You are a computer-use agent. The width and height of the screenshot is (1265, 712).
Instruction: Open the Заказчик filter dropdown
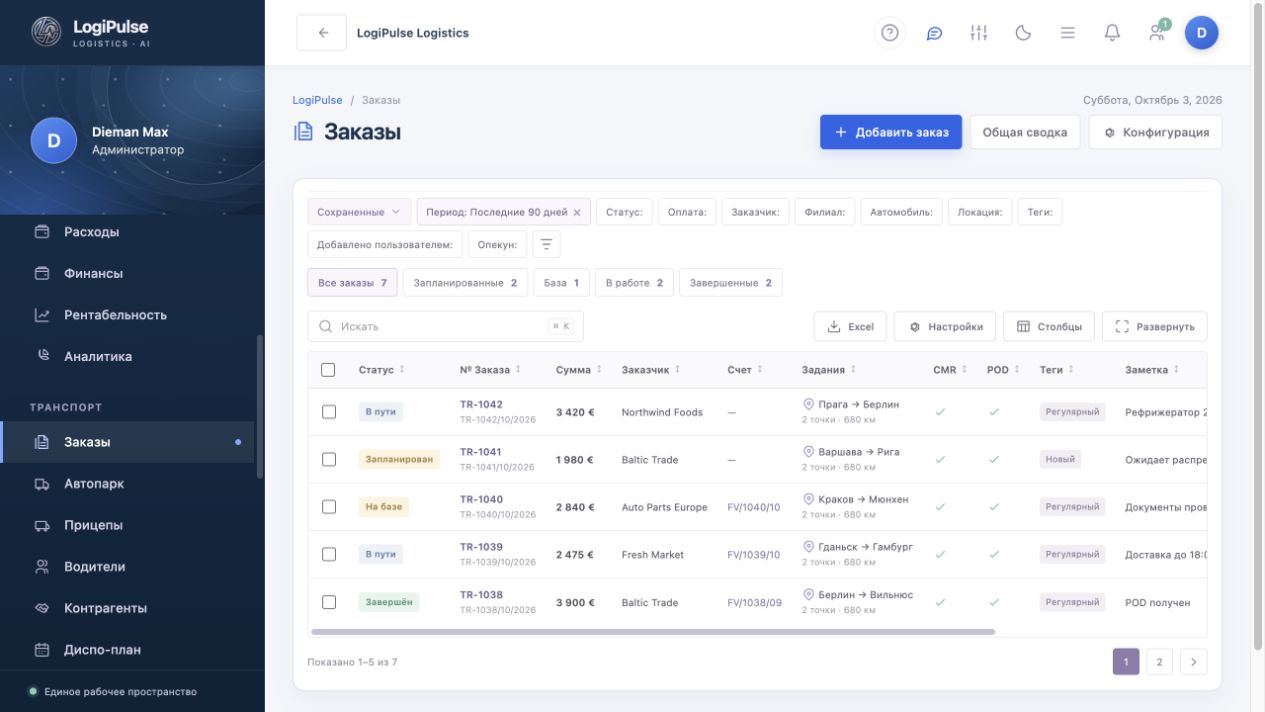(756, 212)
